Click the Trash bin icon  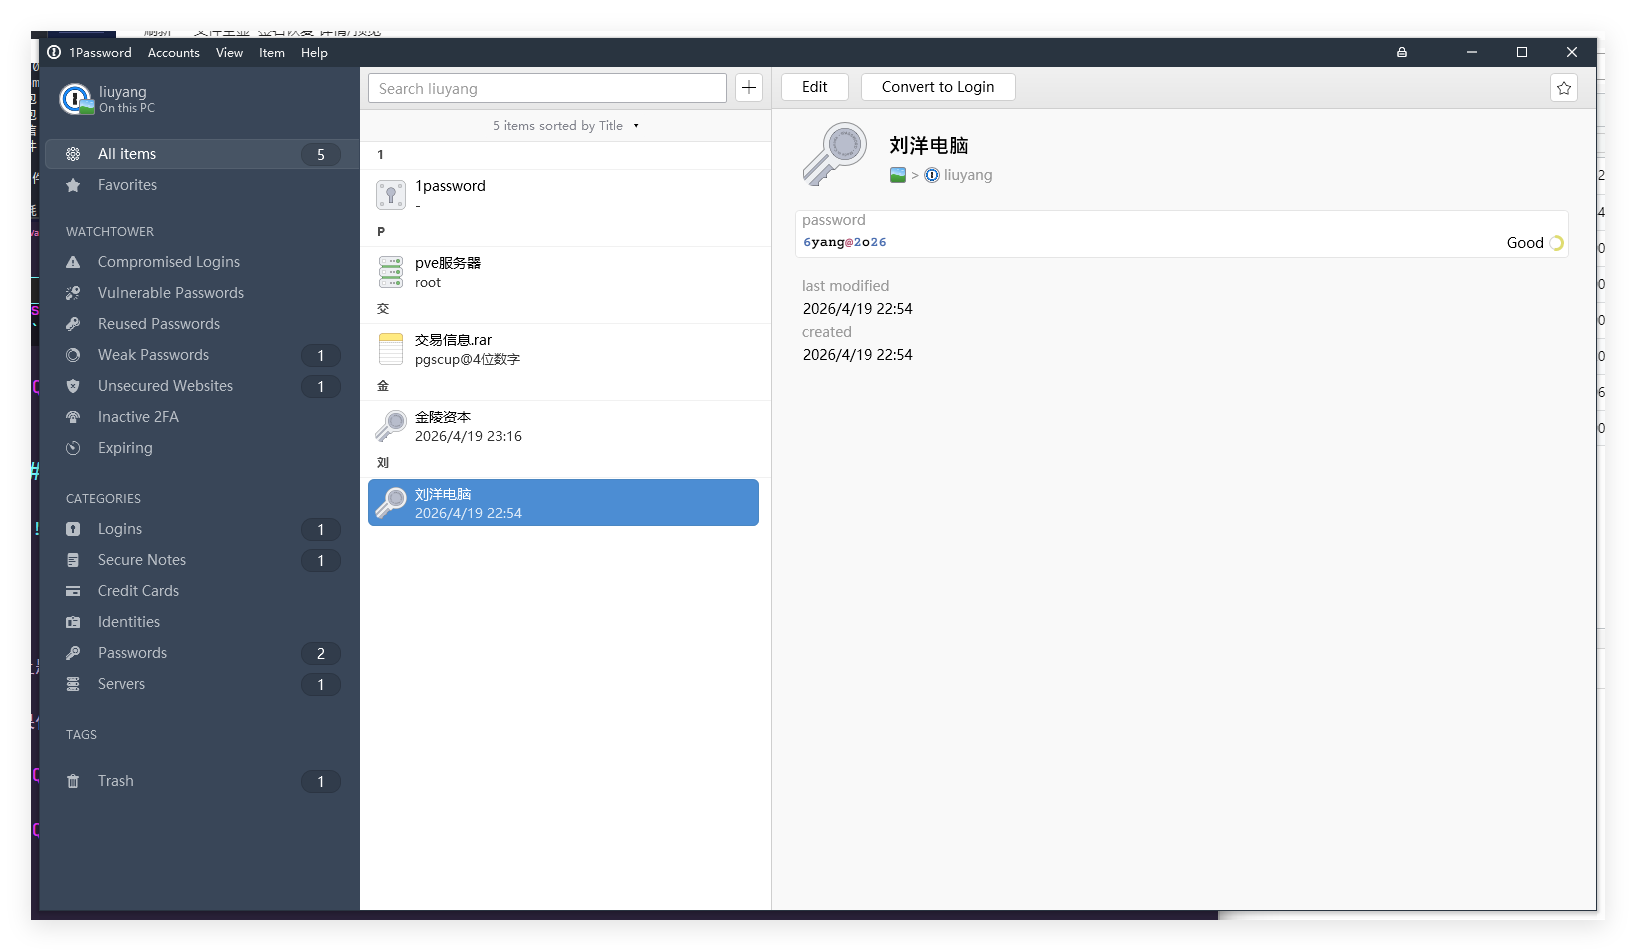[73, 781]
